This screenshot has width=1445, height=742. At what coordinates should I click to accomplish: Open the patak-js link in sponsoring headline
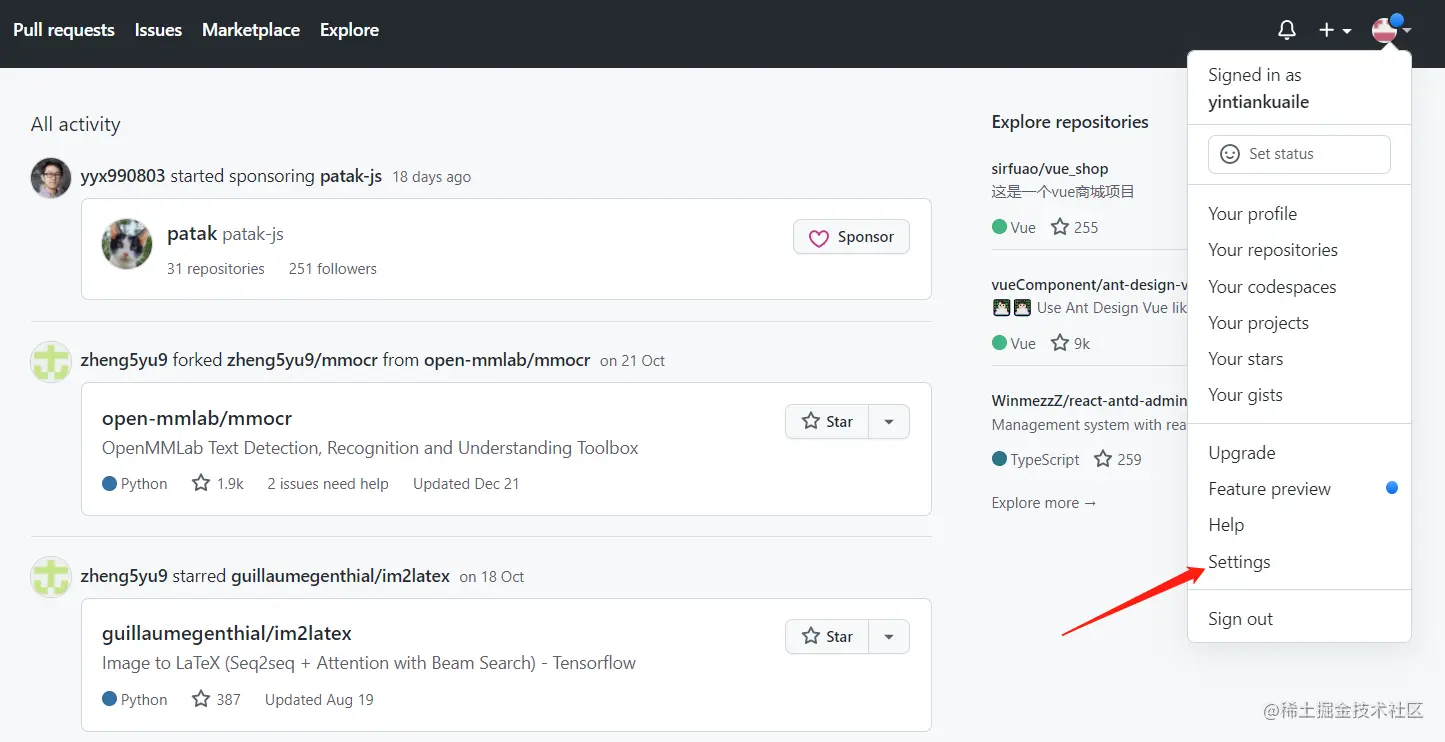coord(351,177)
